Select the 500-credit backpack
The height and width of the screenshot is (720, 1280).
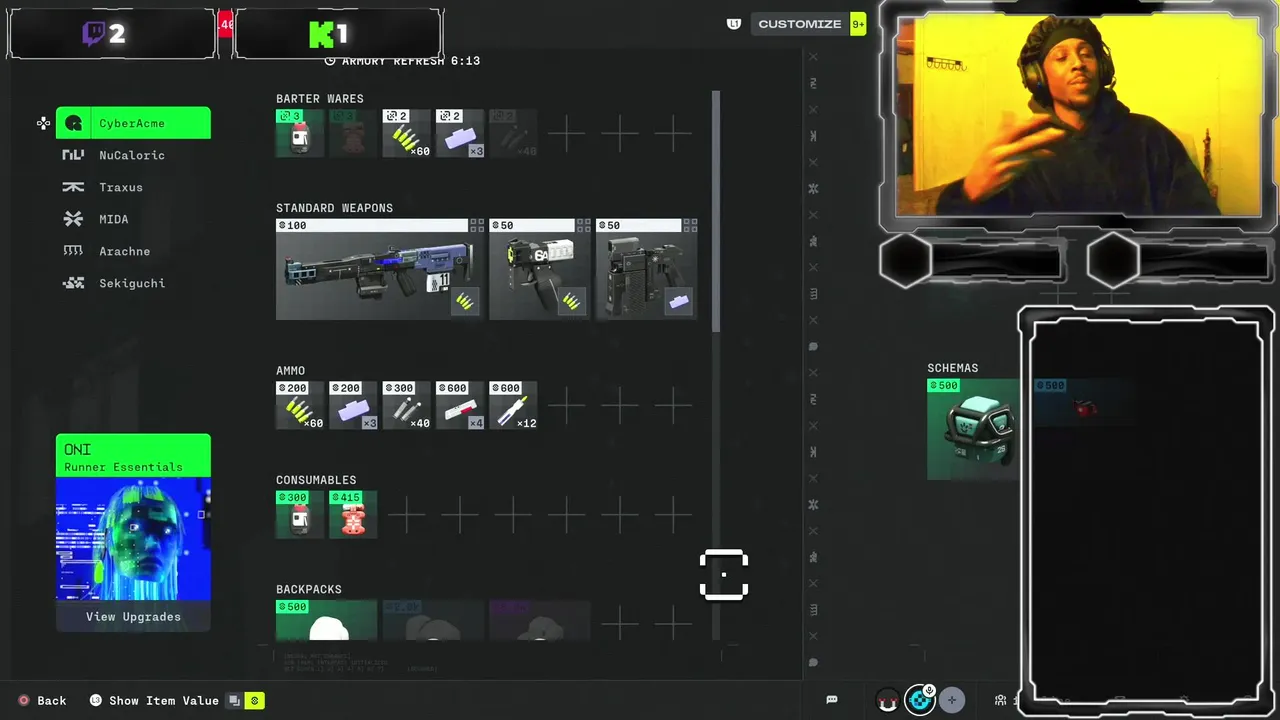point(326,620)
